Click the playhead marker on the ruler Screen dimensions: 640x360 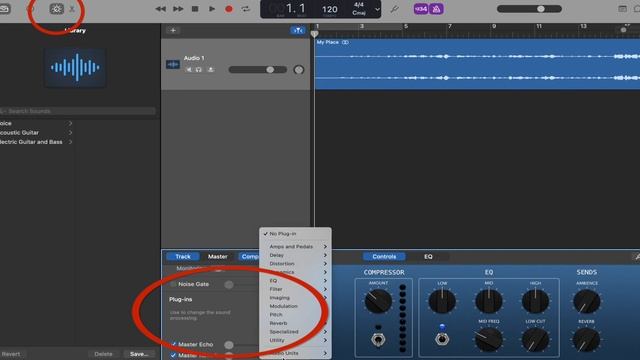[x=314, y=34]
